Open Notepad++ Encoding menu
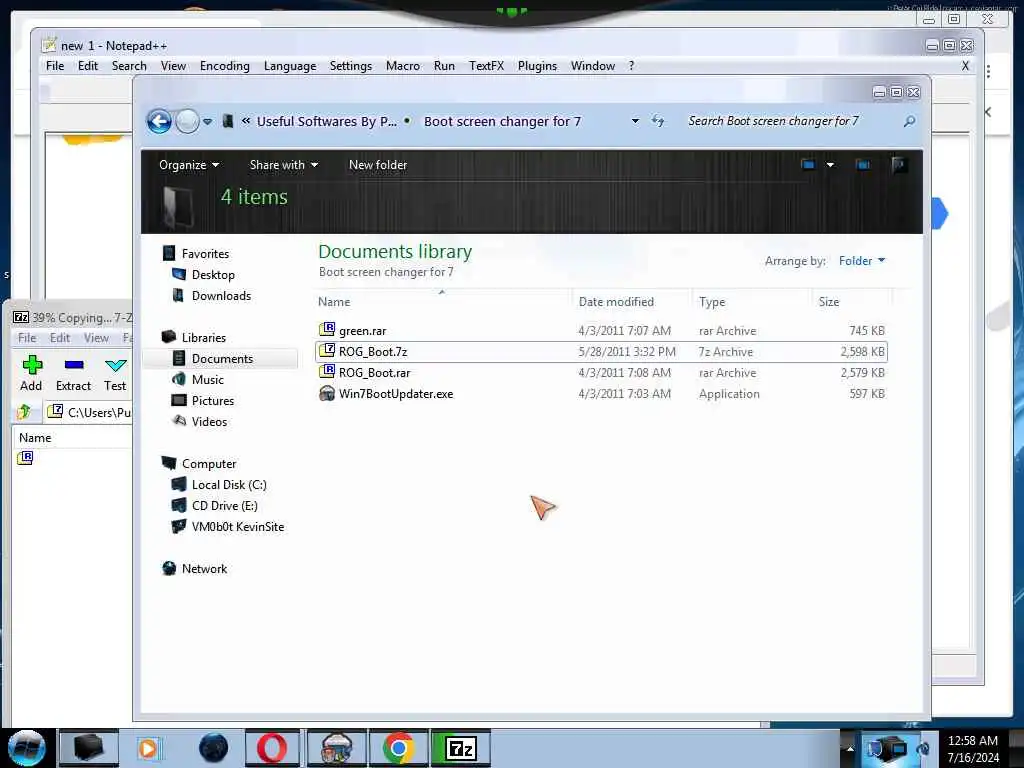1024x768 pixels. [x=225, y=66]
